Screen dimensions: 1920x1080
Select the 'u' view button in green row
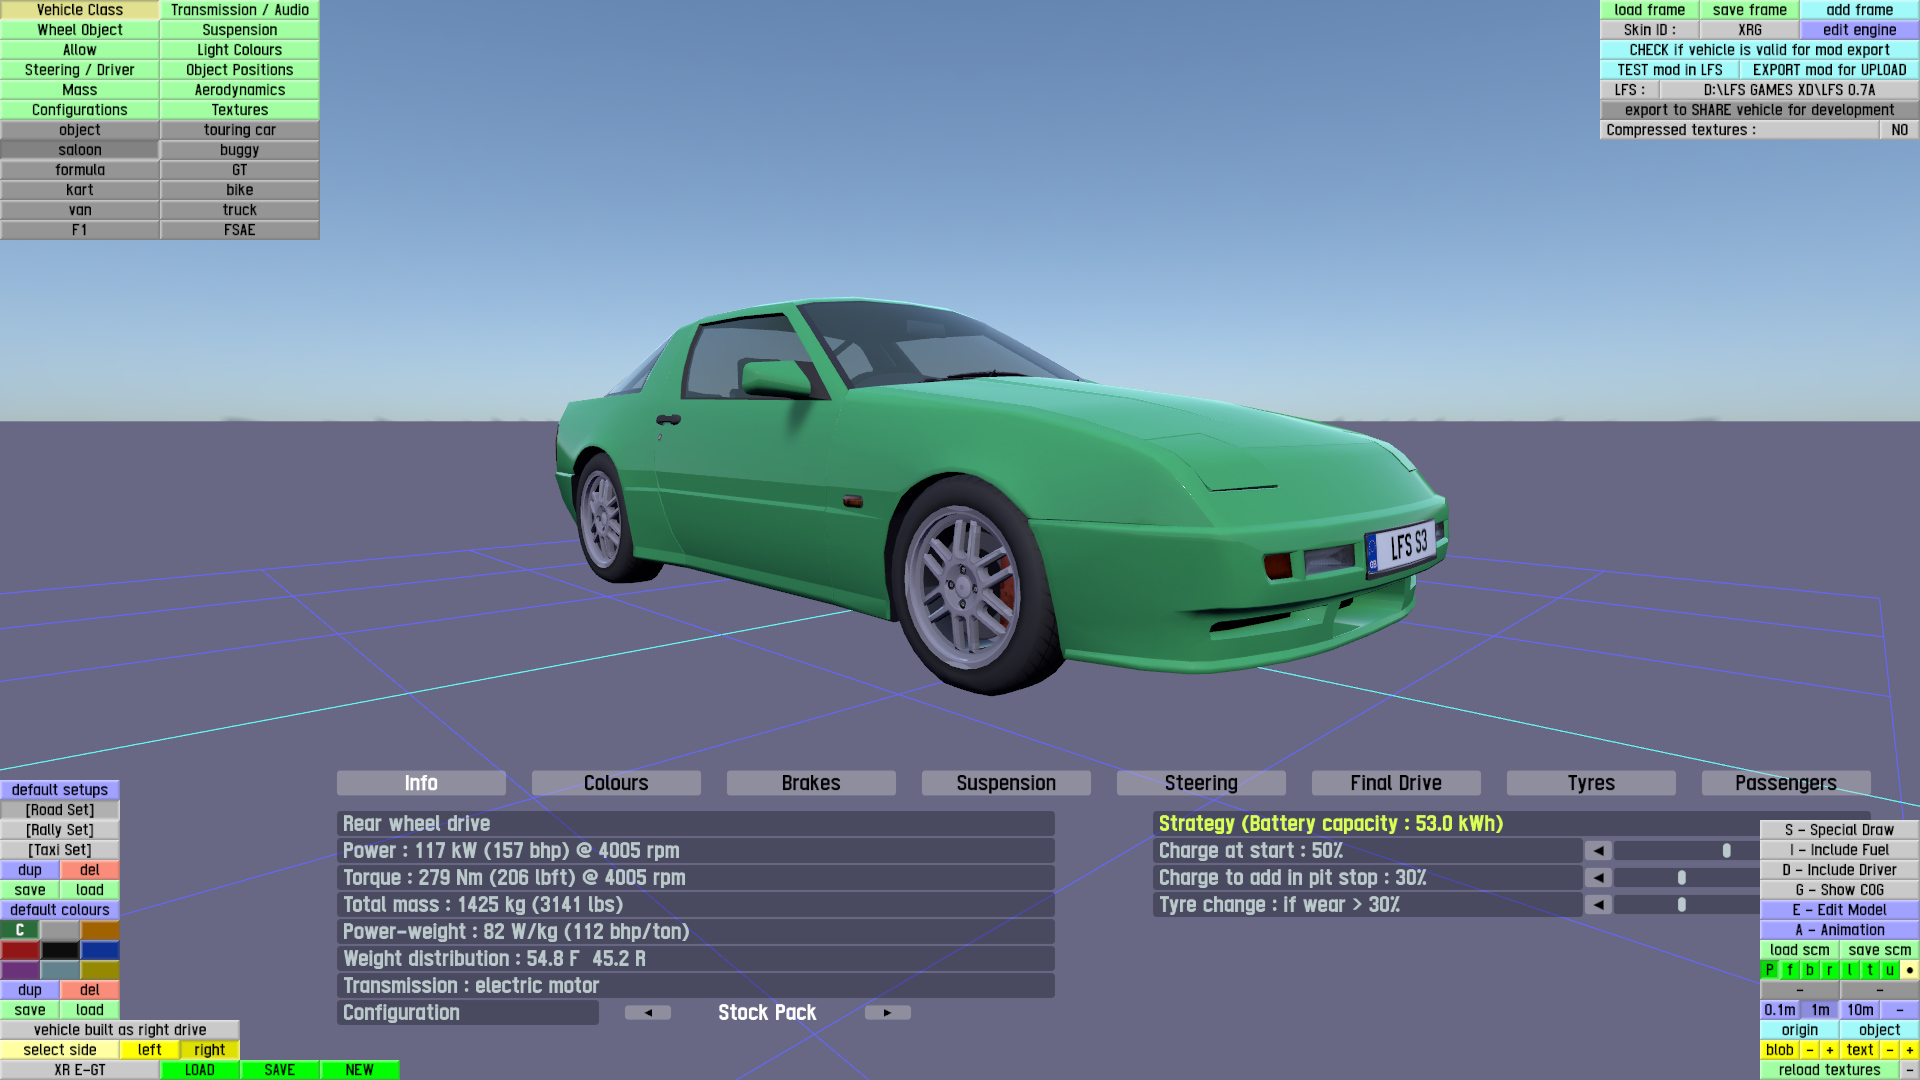[1889, 970]
